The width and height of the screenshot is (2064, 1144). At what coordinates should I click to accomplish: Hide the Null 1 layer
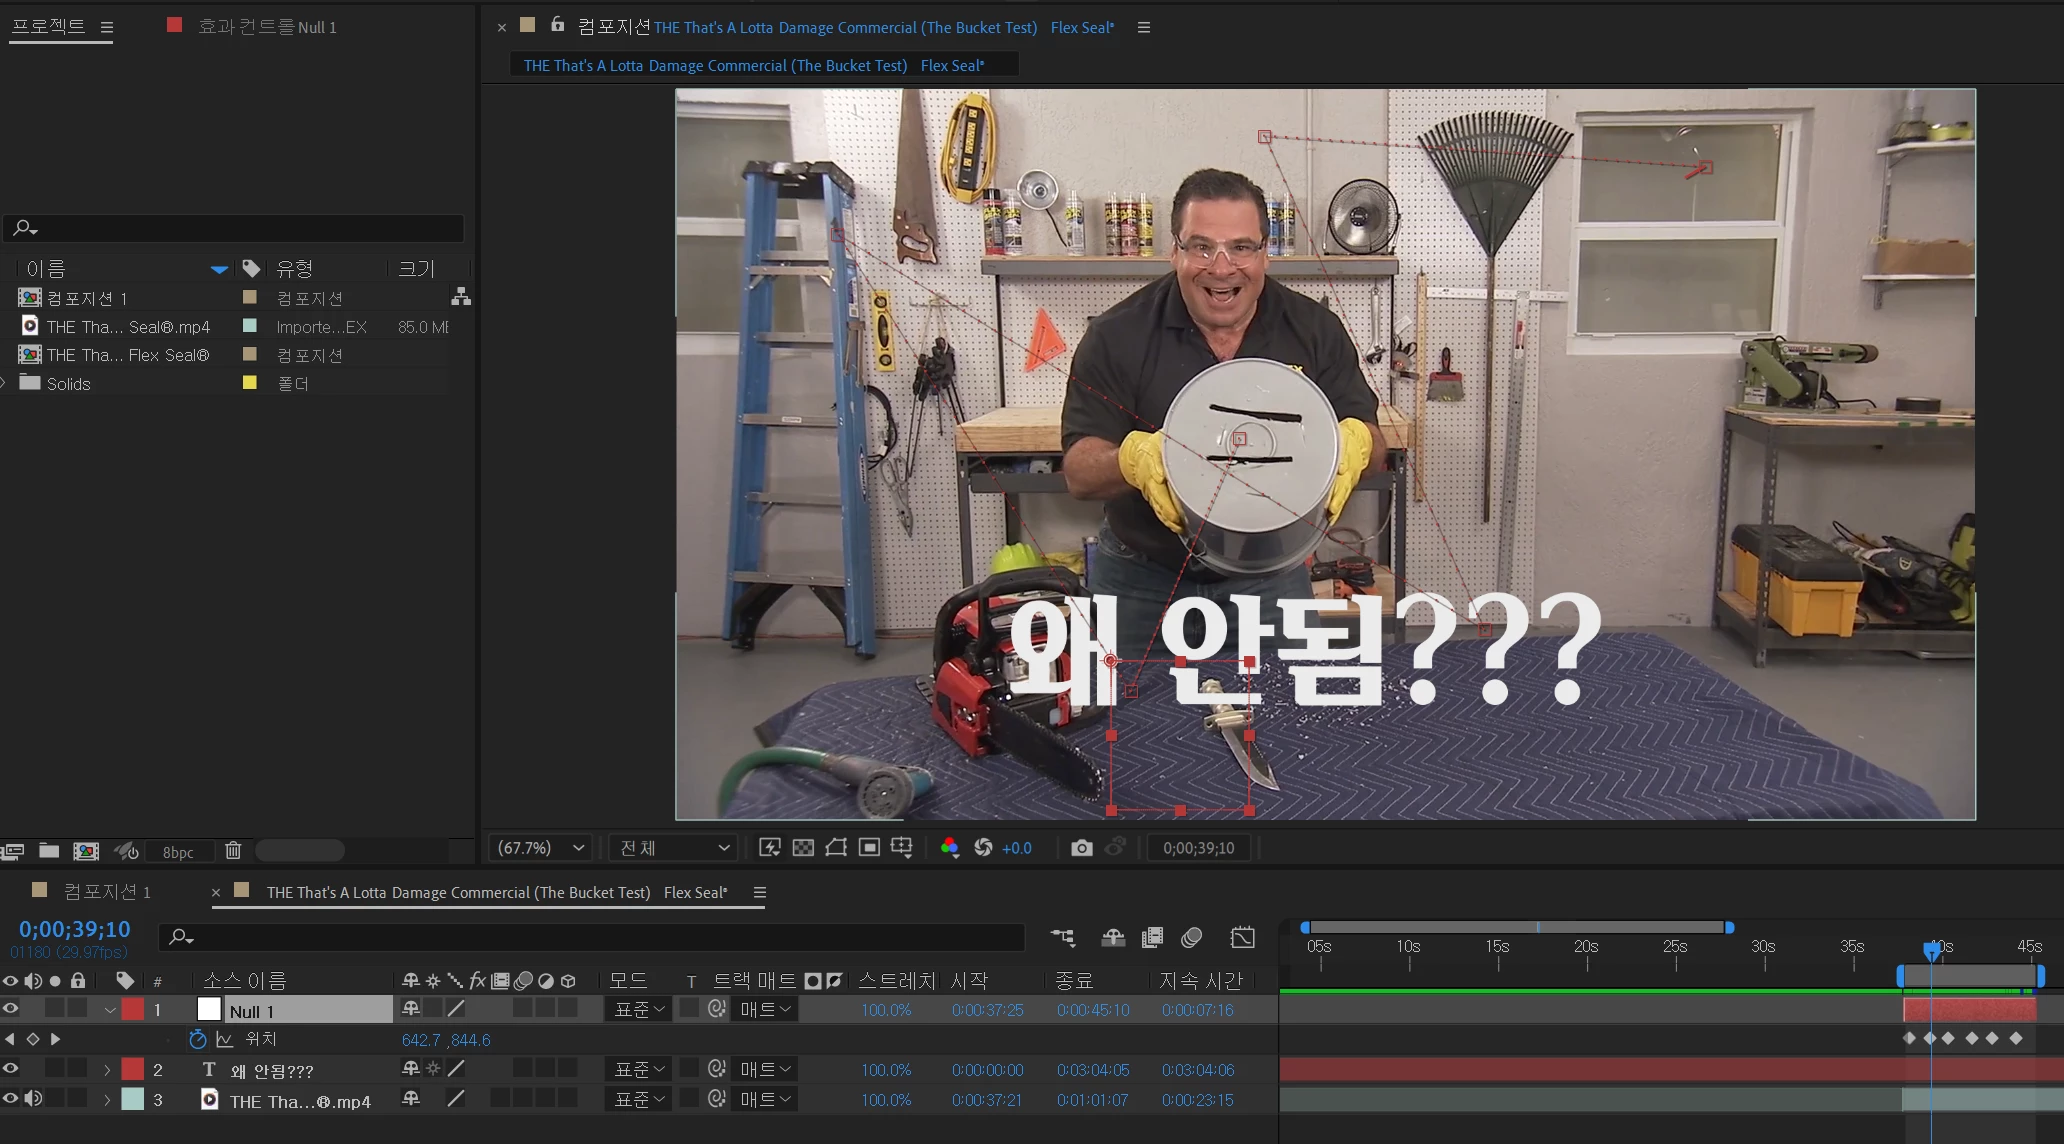(10, 1009)
